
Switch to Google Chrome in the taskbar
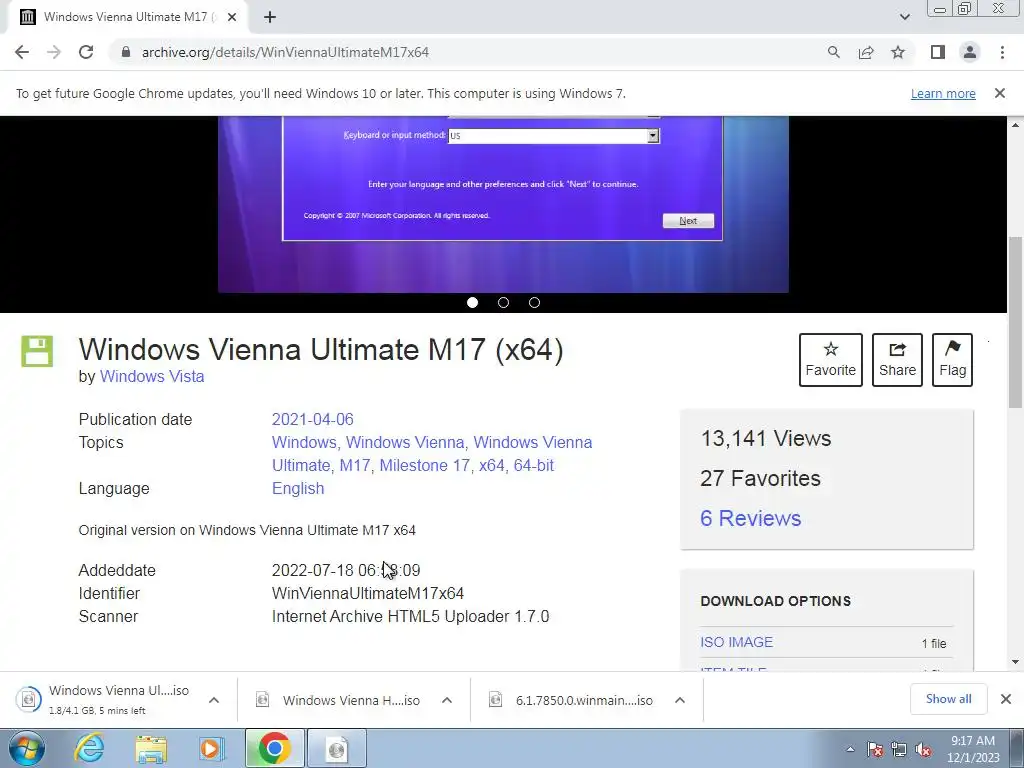274,748
